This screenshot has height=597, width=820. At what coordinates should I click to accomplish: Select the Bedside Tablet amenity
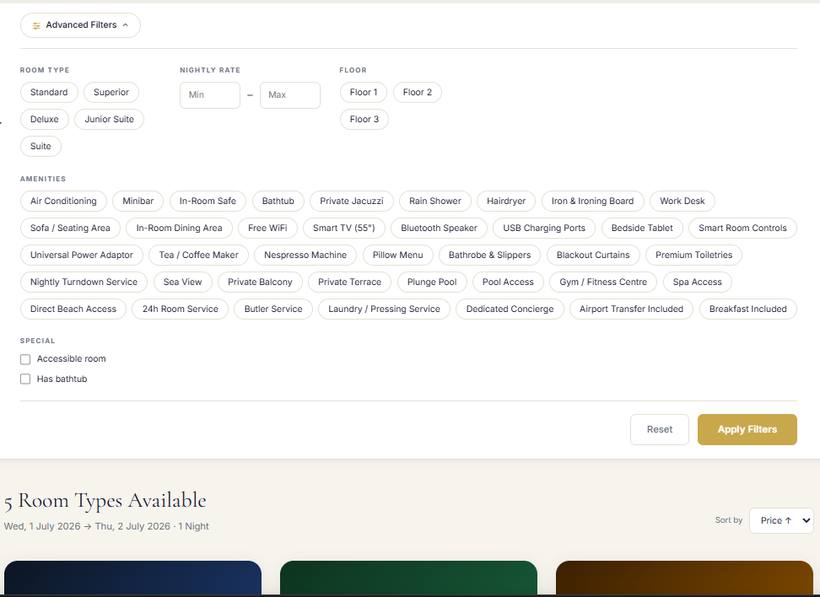tap(642, 228)
